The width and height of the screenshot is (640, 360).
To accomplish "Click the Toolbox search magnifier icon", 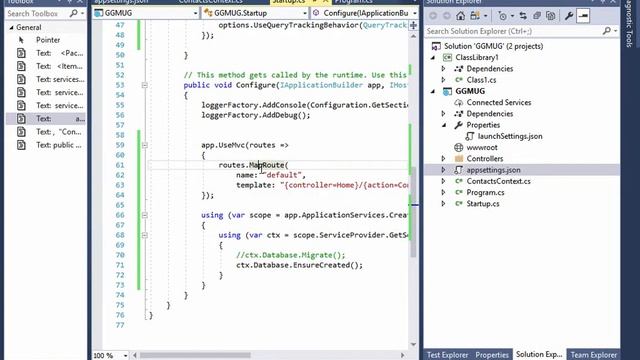I will pos(73,13).
